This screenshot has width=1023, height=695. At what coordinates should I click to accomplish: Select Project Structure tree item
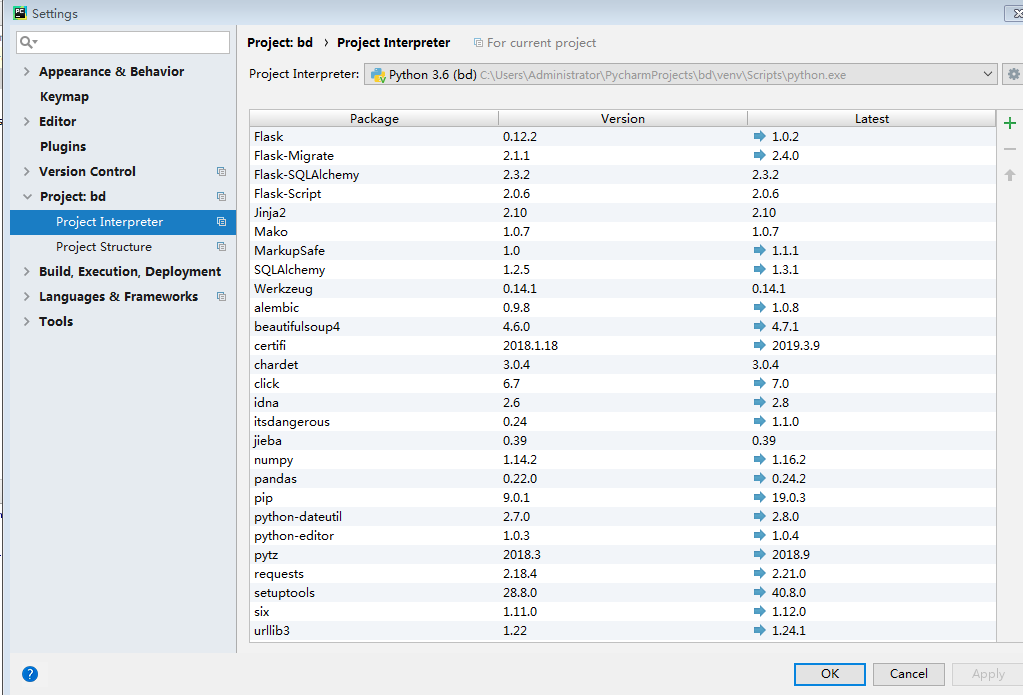pyautogui.click(x=104, y=247)
